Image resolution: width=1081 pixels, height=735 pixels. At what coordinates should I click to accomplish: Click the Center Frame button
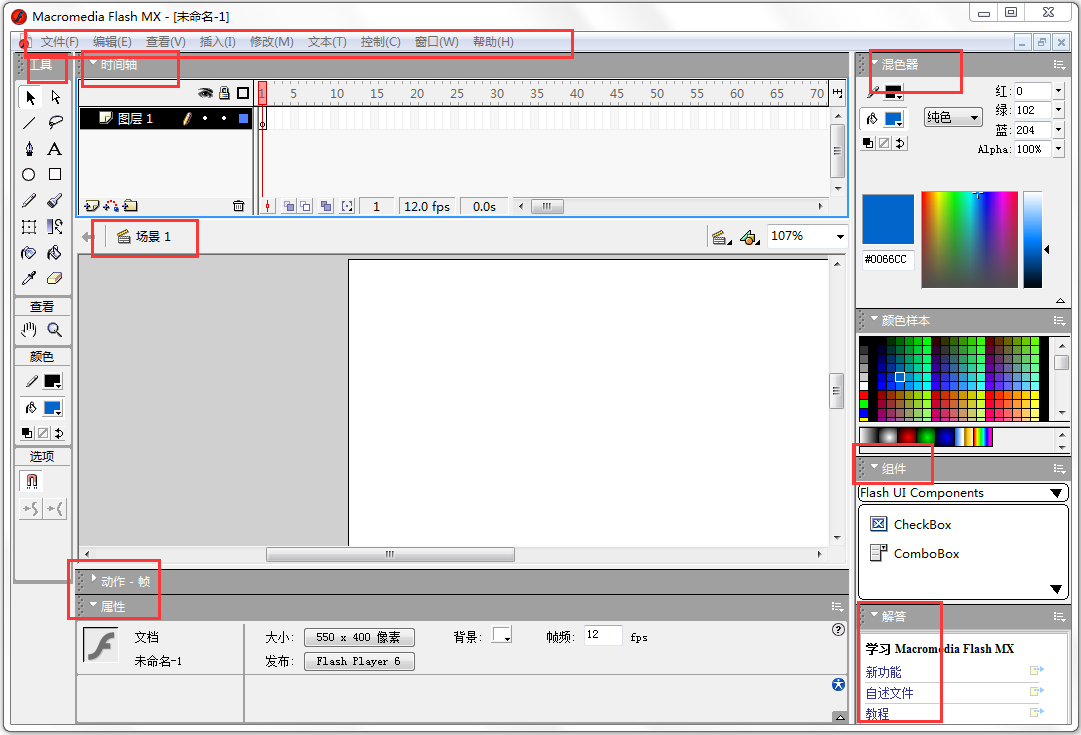coord(267,206)
